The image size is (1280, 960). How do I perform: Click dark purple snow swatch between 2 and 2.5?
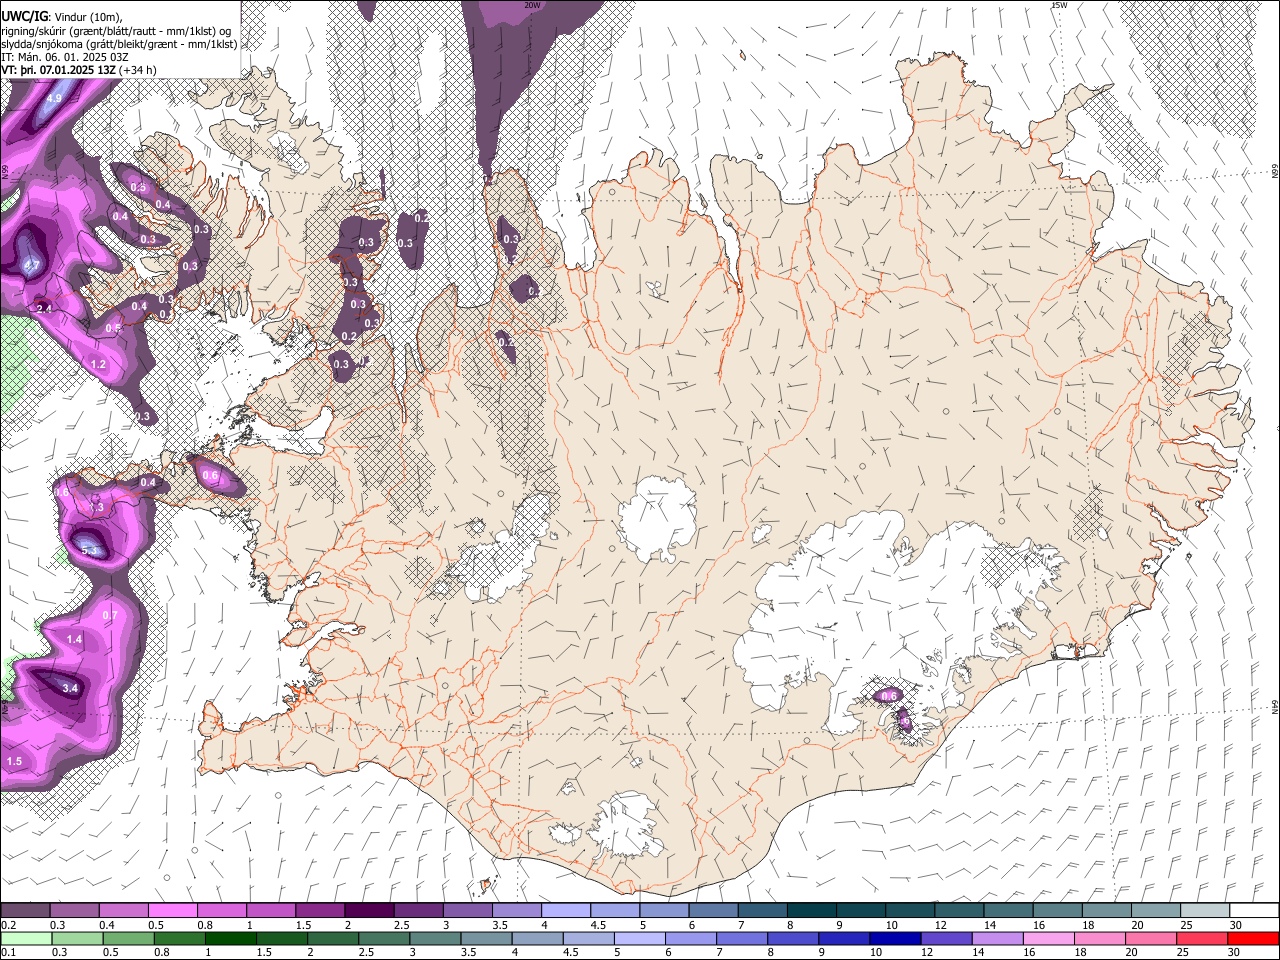(368, 911)
